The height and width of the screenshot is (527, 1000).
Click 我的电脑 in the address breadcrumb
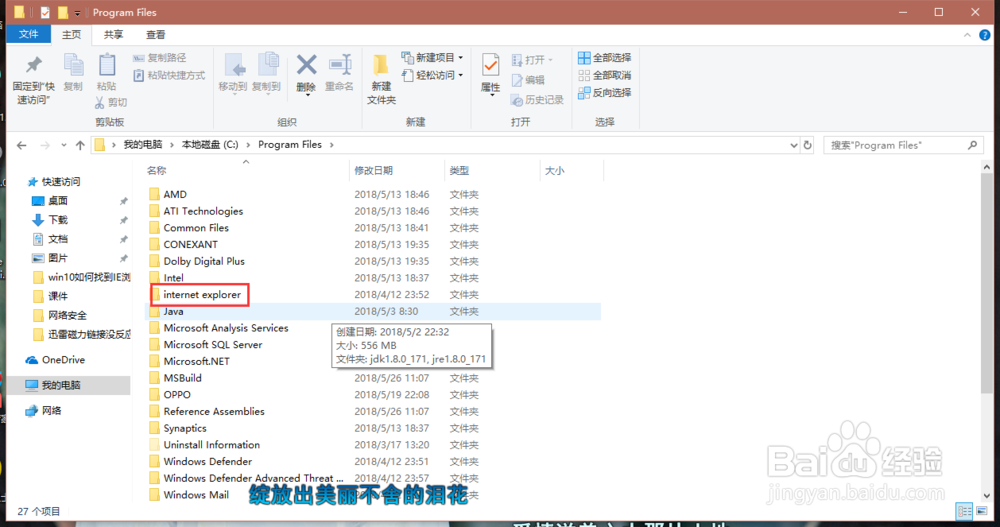tap(143, 145)
